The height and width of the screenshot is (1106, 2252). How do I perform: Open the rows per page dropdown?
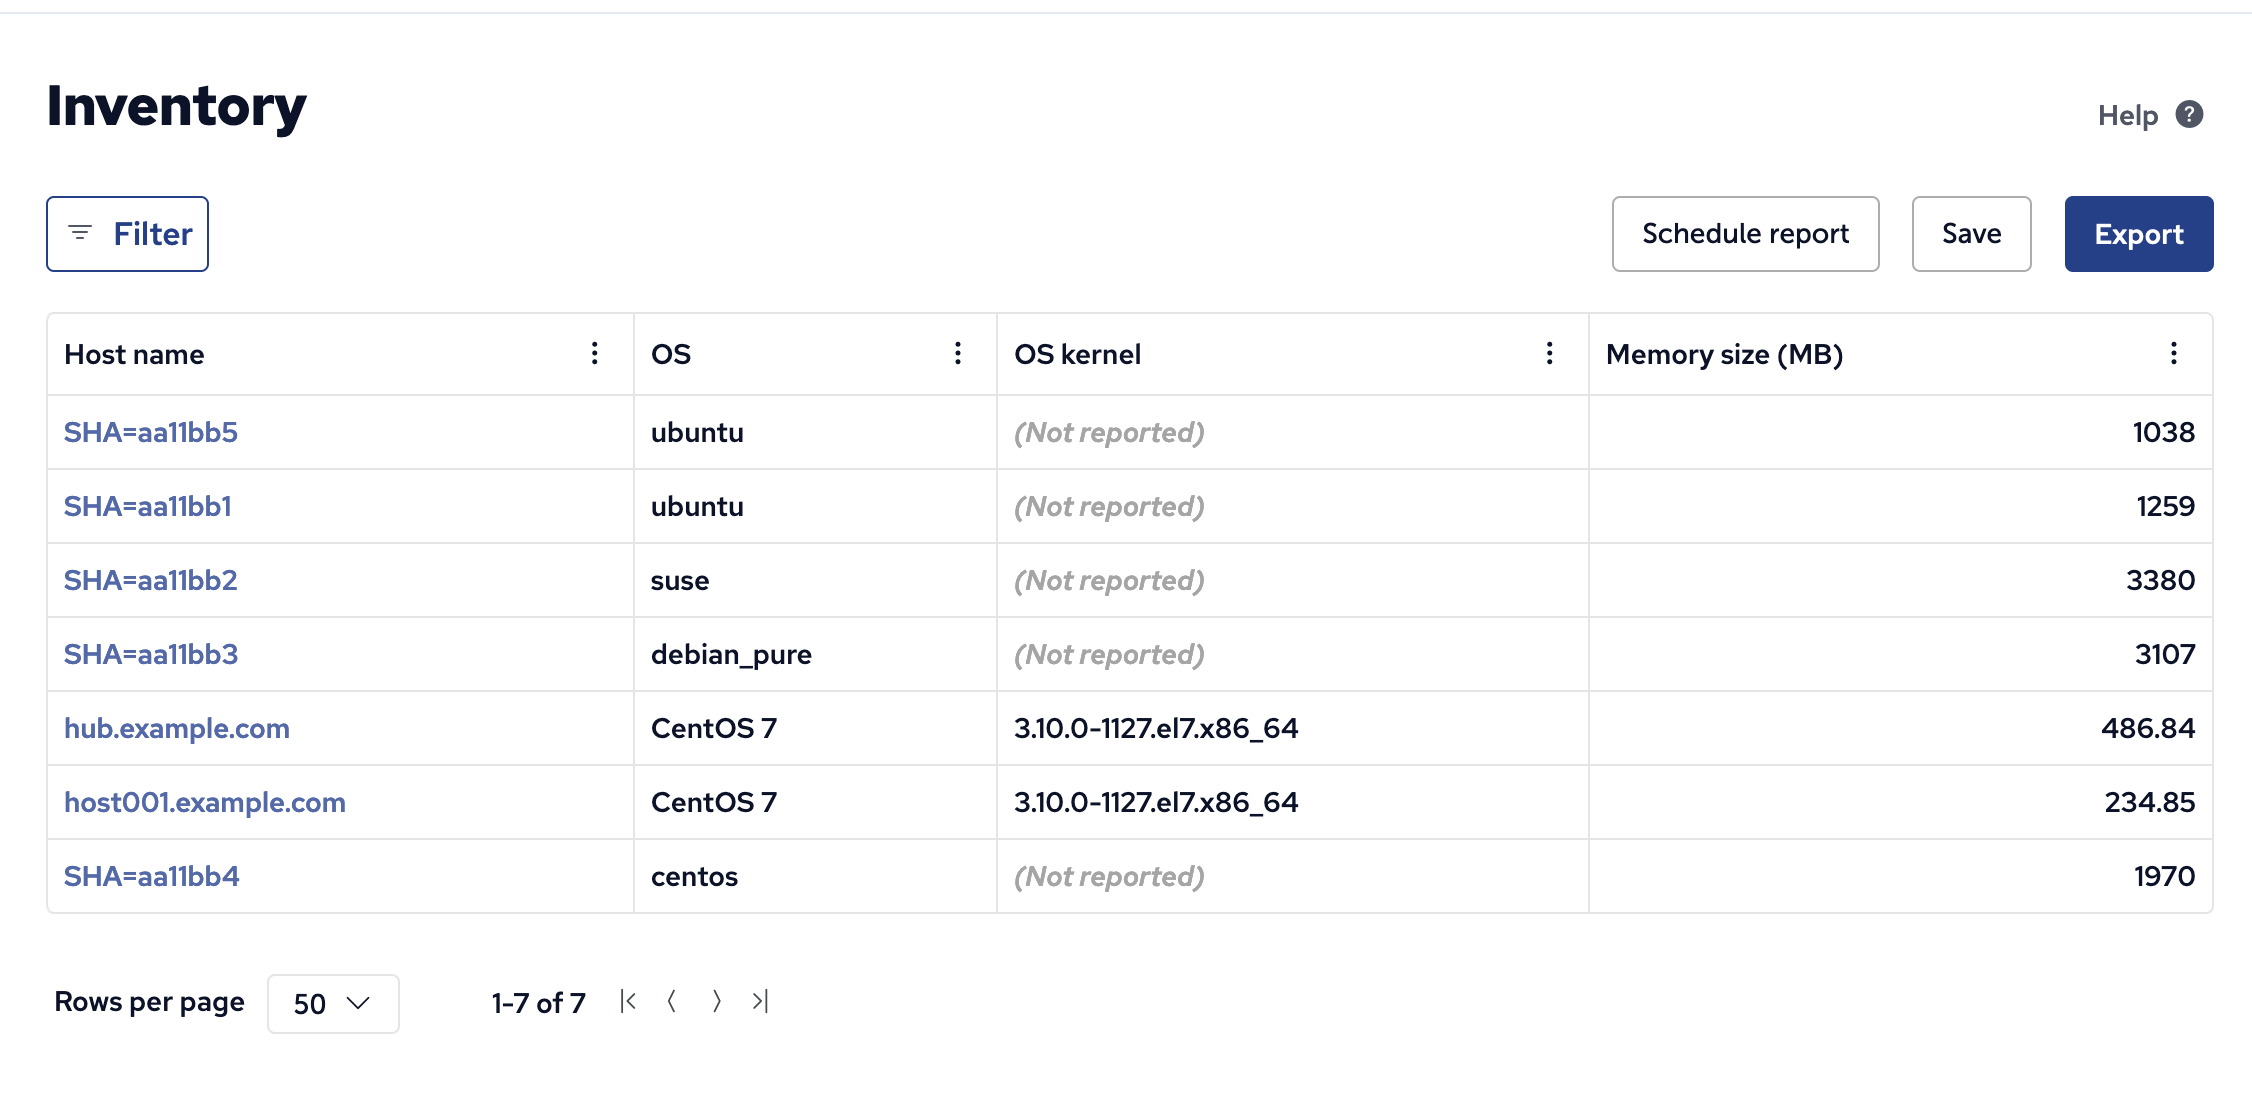point(333,1003)
